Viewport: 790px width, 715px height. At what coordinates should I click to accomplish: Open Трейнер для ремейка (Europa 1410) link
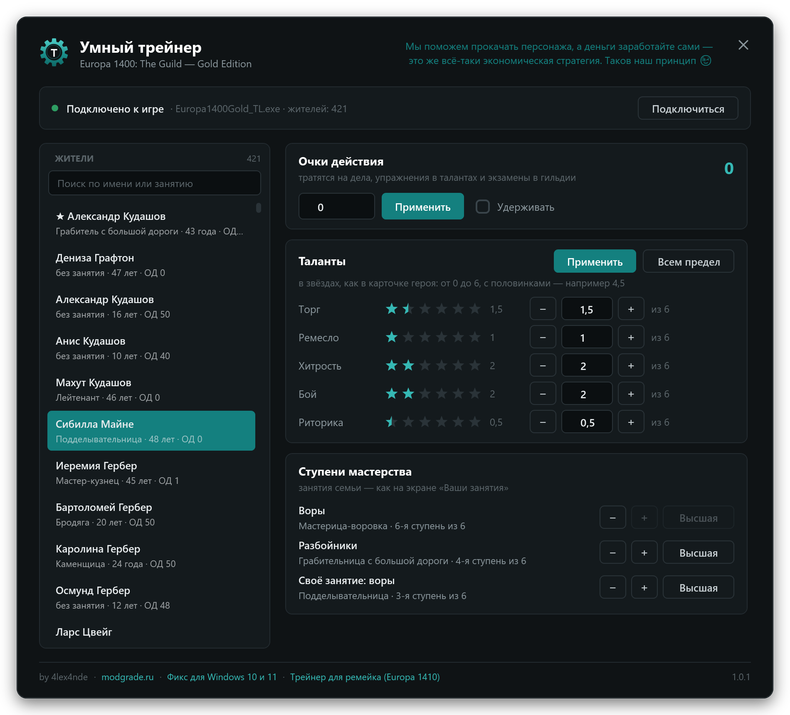tap(365, 677)
